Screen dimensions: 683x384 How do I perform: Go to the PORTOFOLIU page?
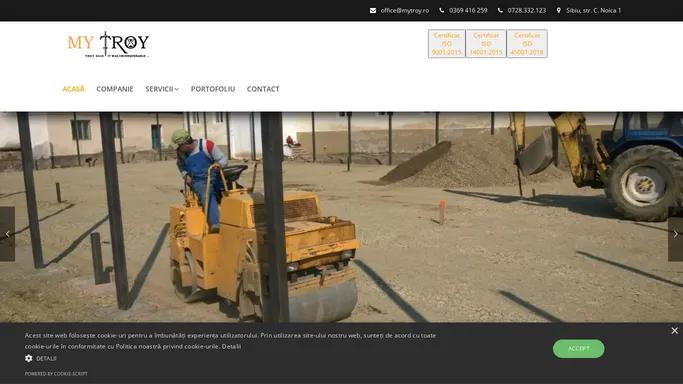(x=213, y=89)
